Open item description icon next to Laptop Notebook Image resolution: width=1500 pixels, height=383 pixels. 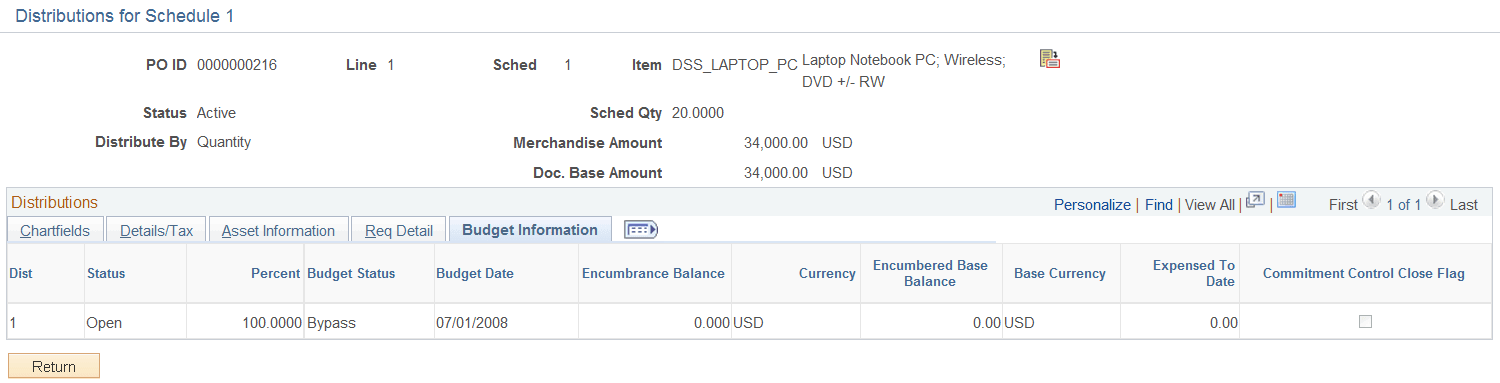[x=1049, y=59]
